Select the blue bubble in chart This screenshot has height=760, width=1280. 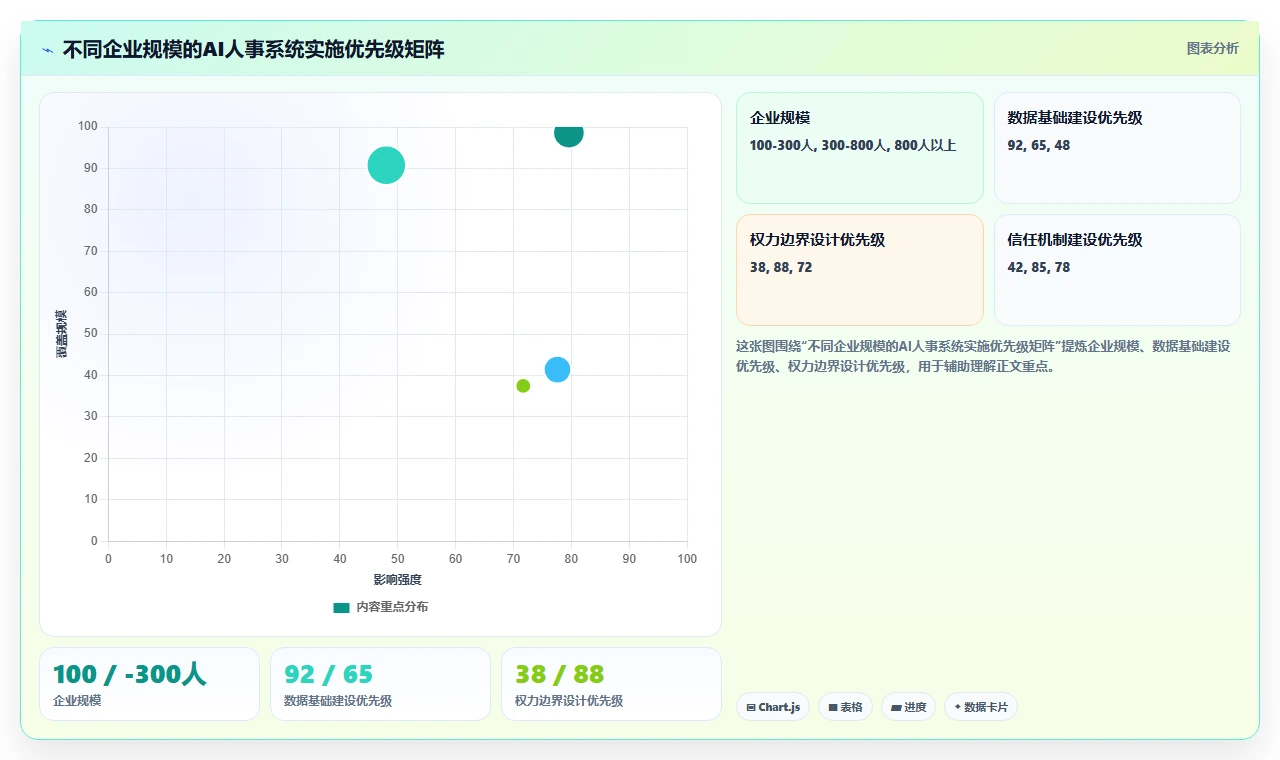(x=557, y=369)
